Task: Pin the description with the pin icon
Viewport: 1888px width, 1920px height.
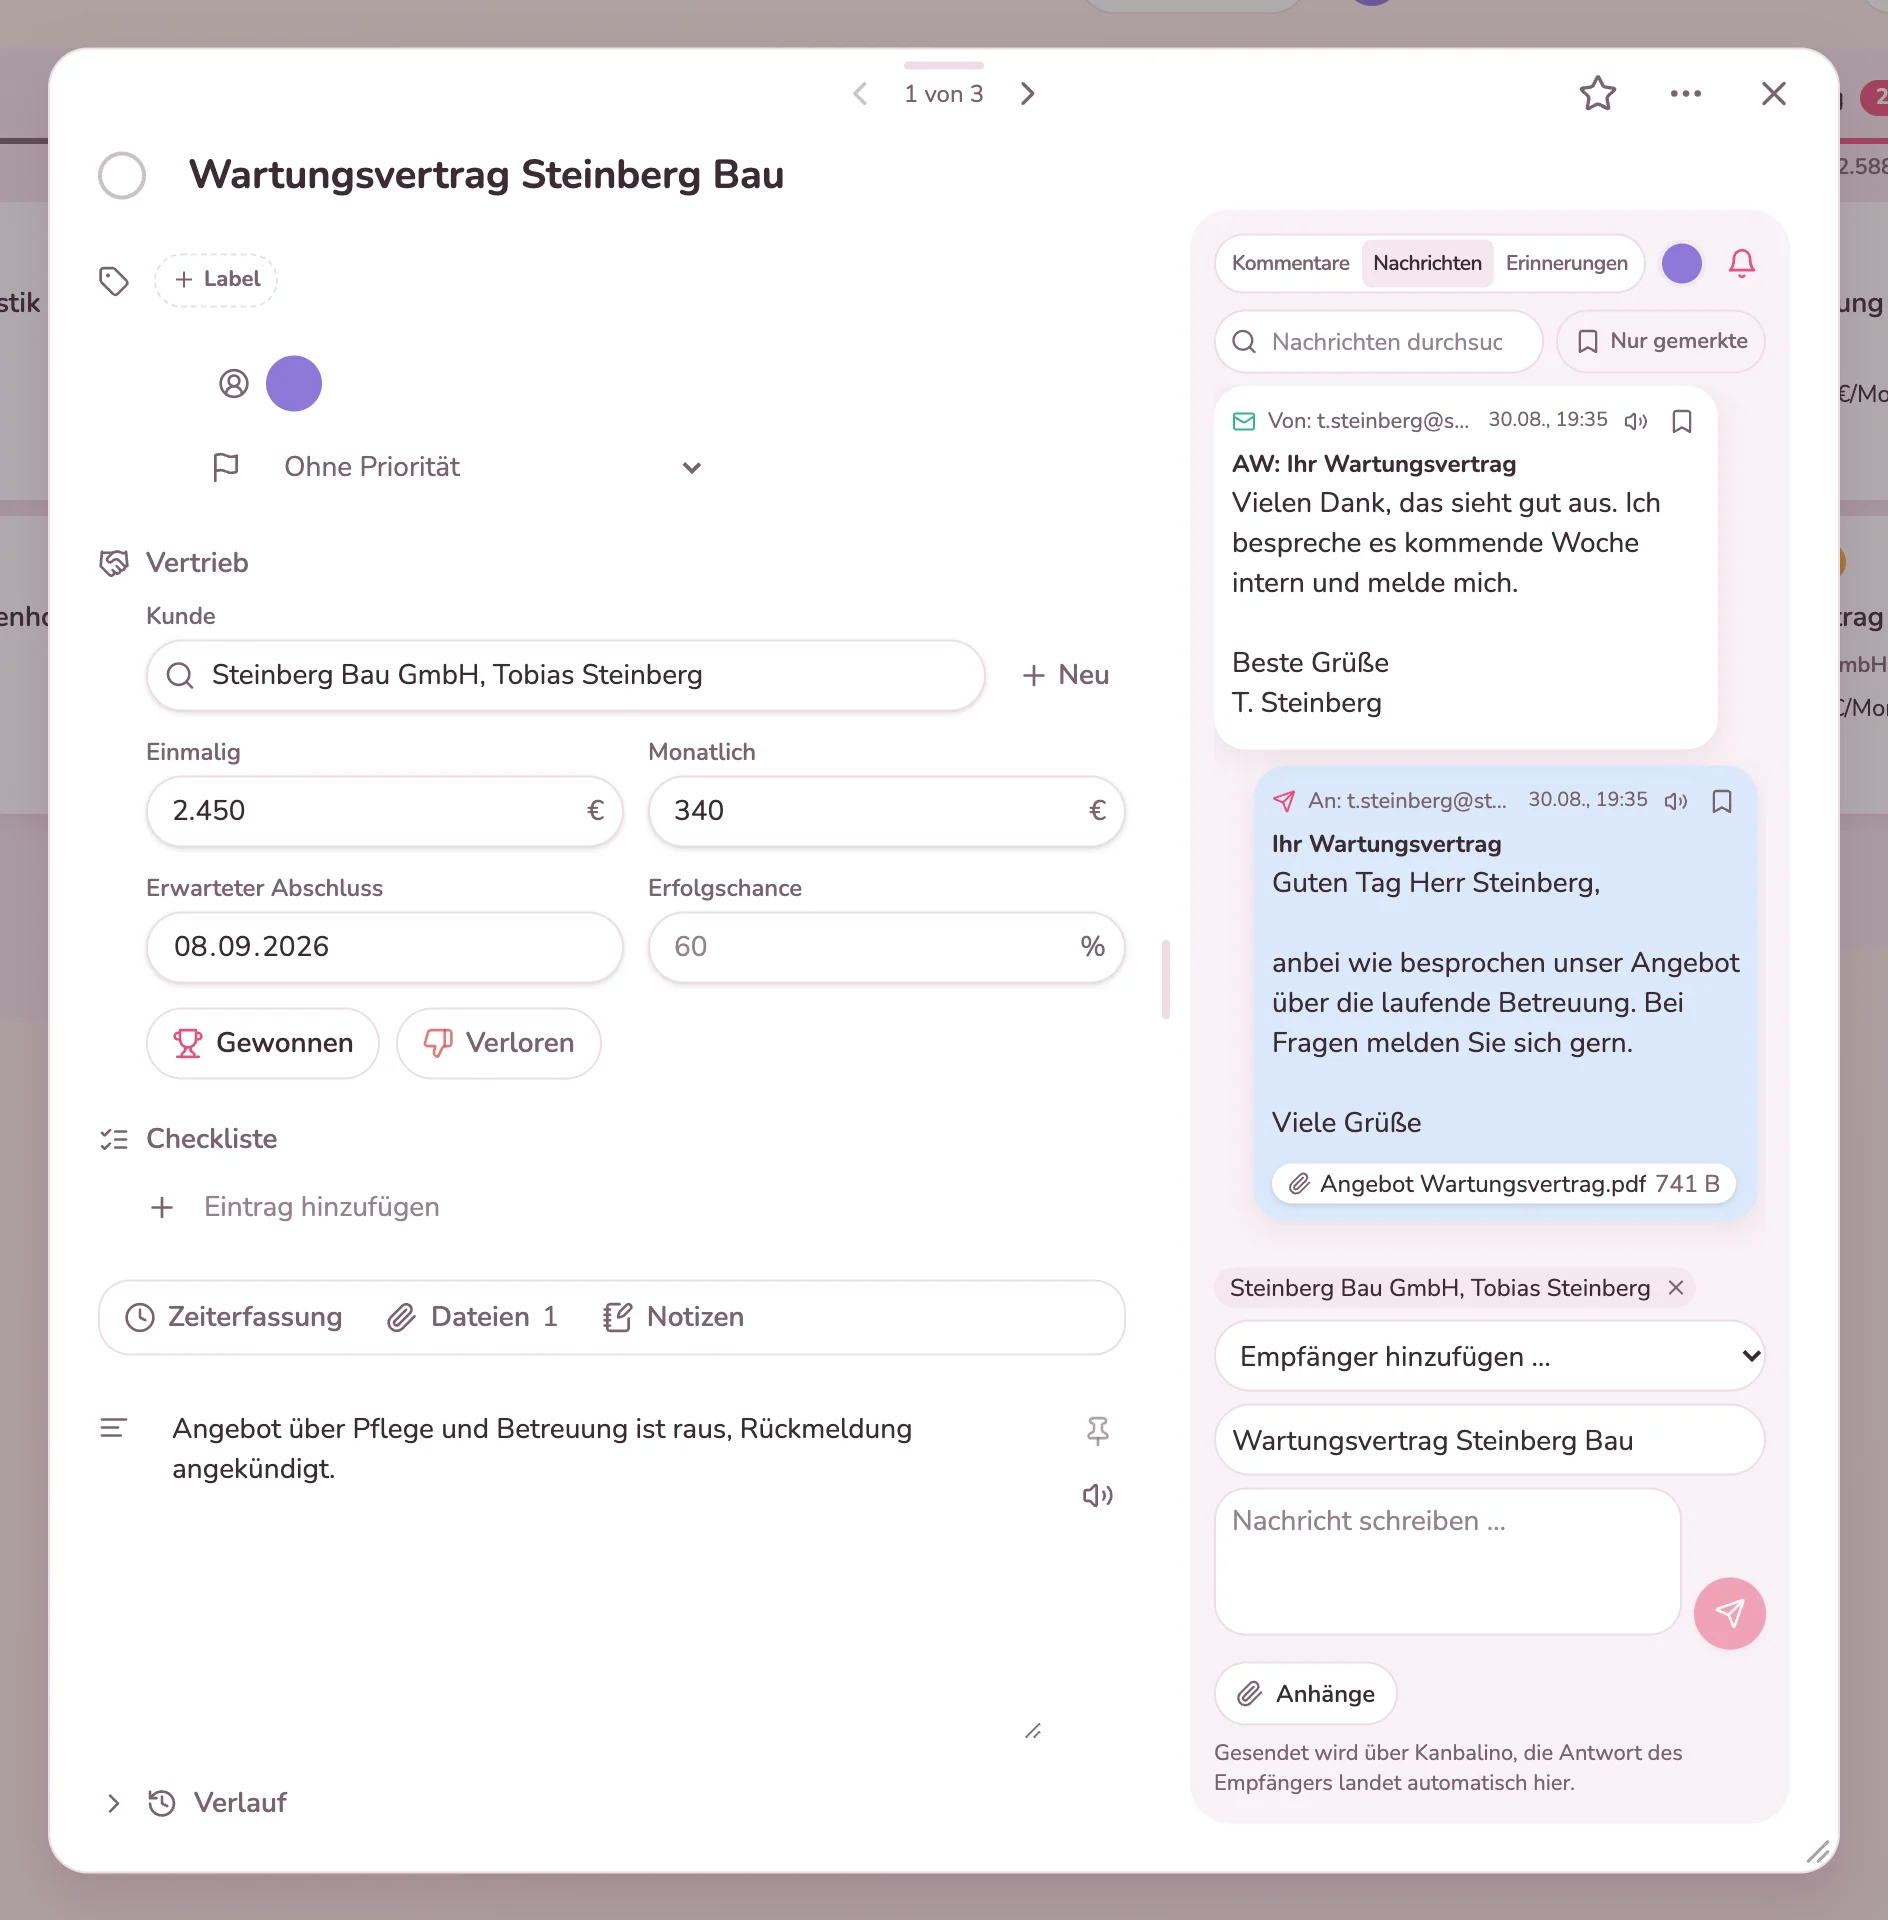Action: pos(1098,1431)
